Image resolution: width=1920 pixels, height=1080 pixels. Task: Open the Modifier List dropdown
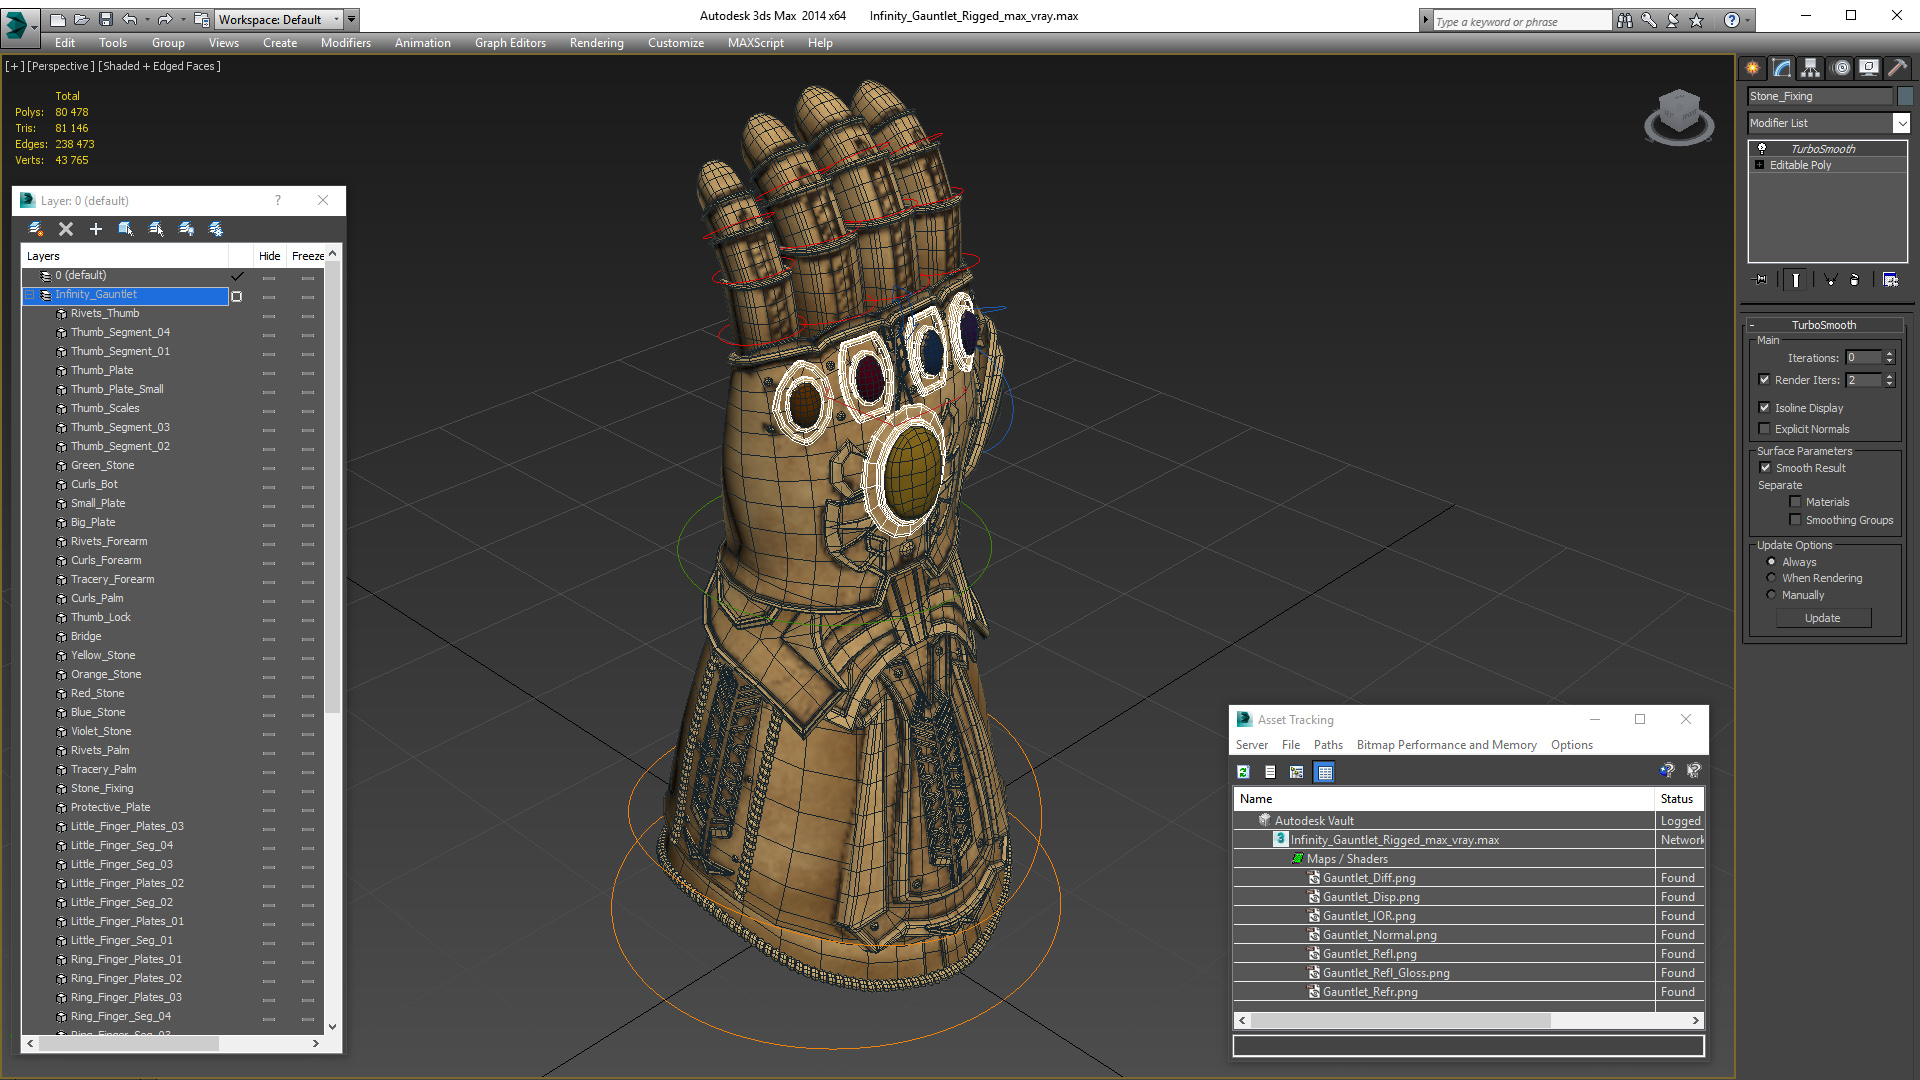[x=1901, y=123]
